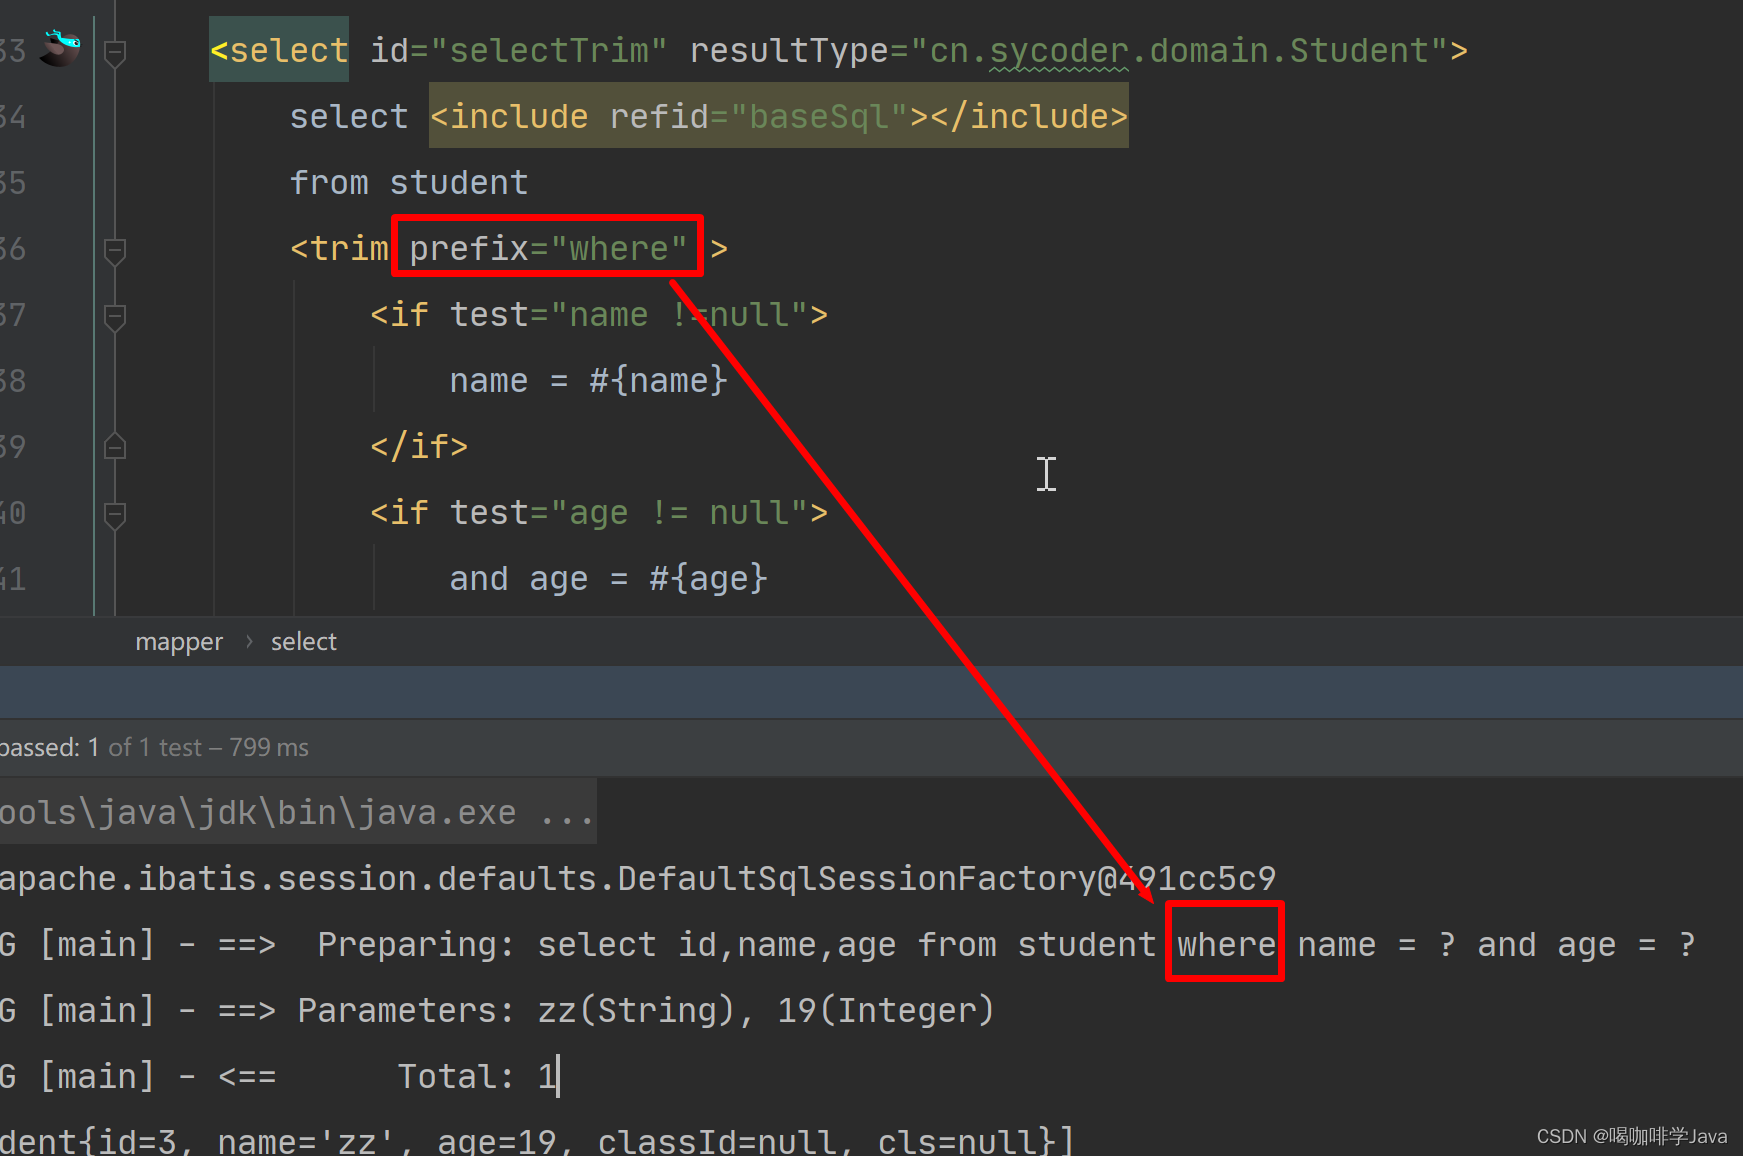The image size is (1743, 1156).
Task: Click the from student line in the editor
Action: click(x=409, y=182)
